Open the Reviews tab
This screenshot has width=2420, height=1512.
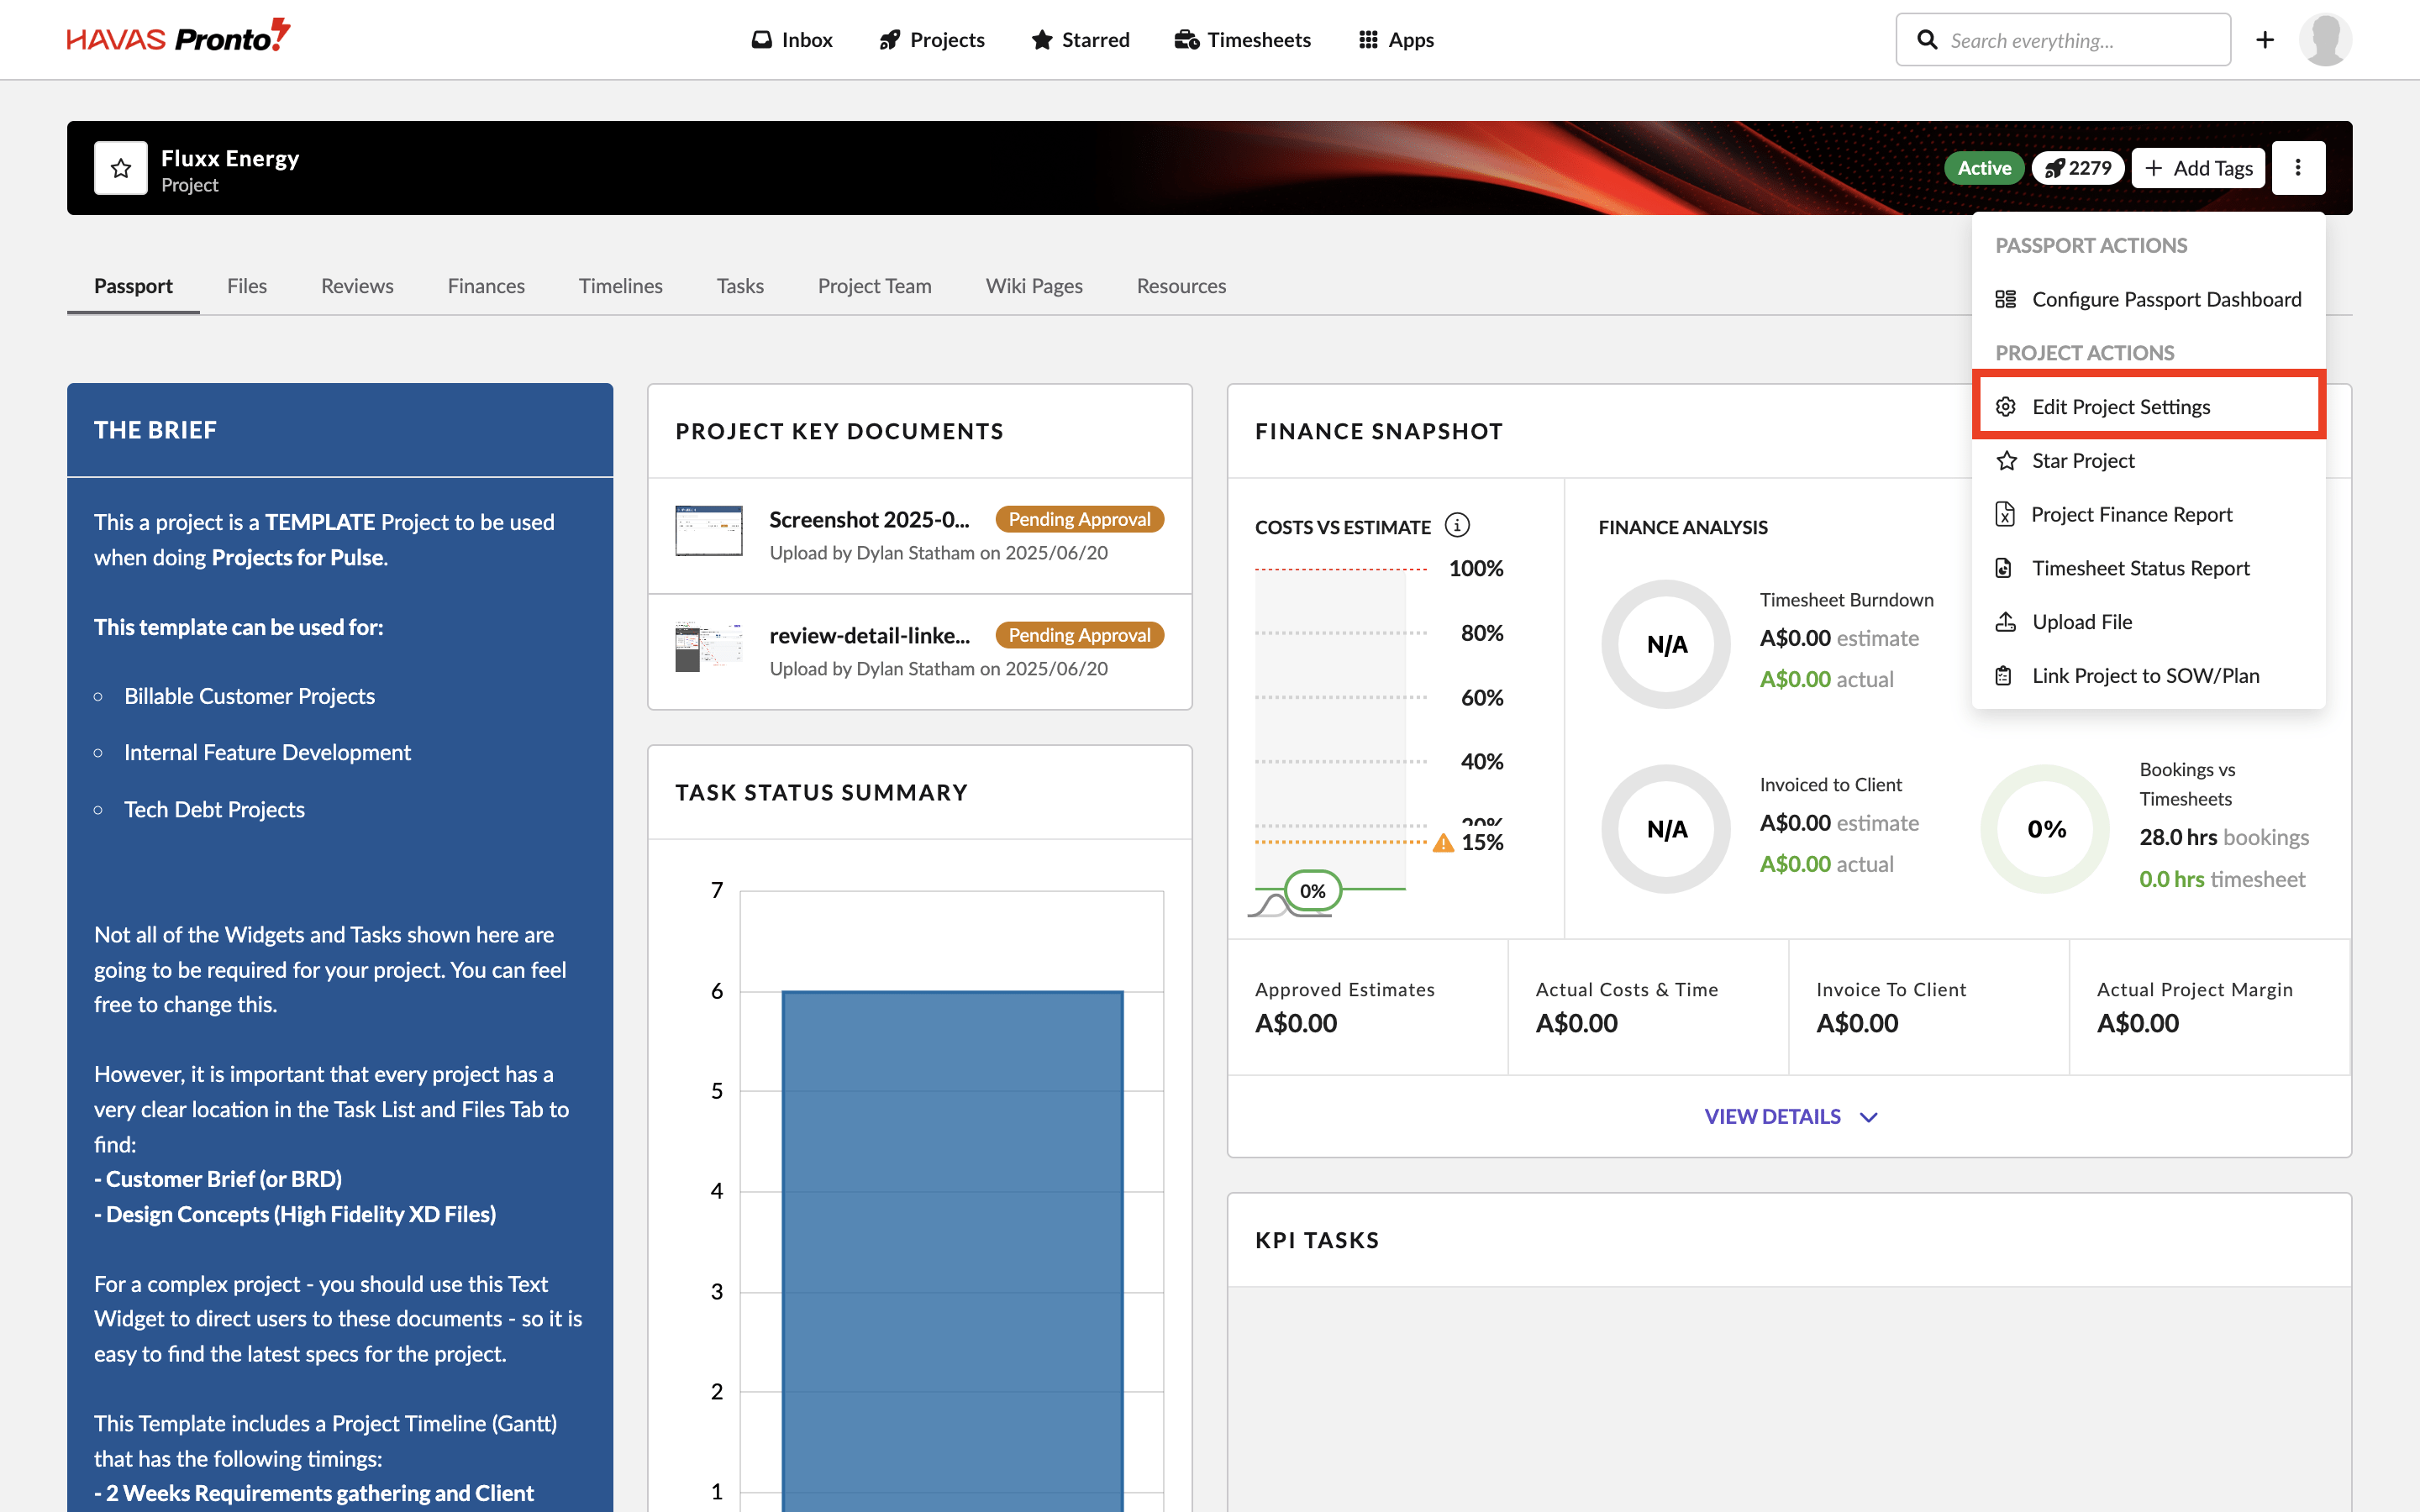(x=357, y=286)
